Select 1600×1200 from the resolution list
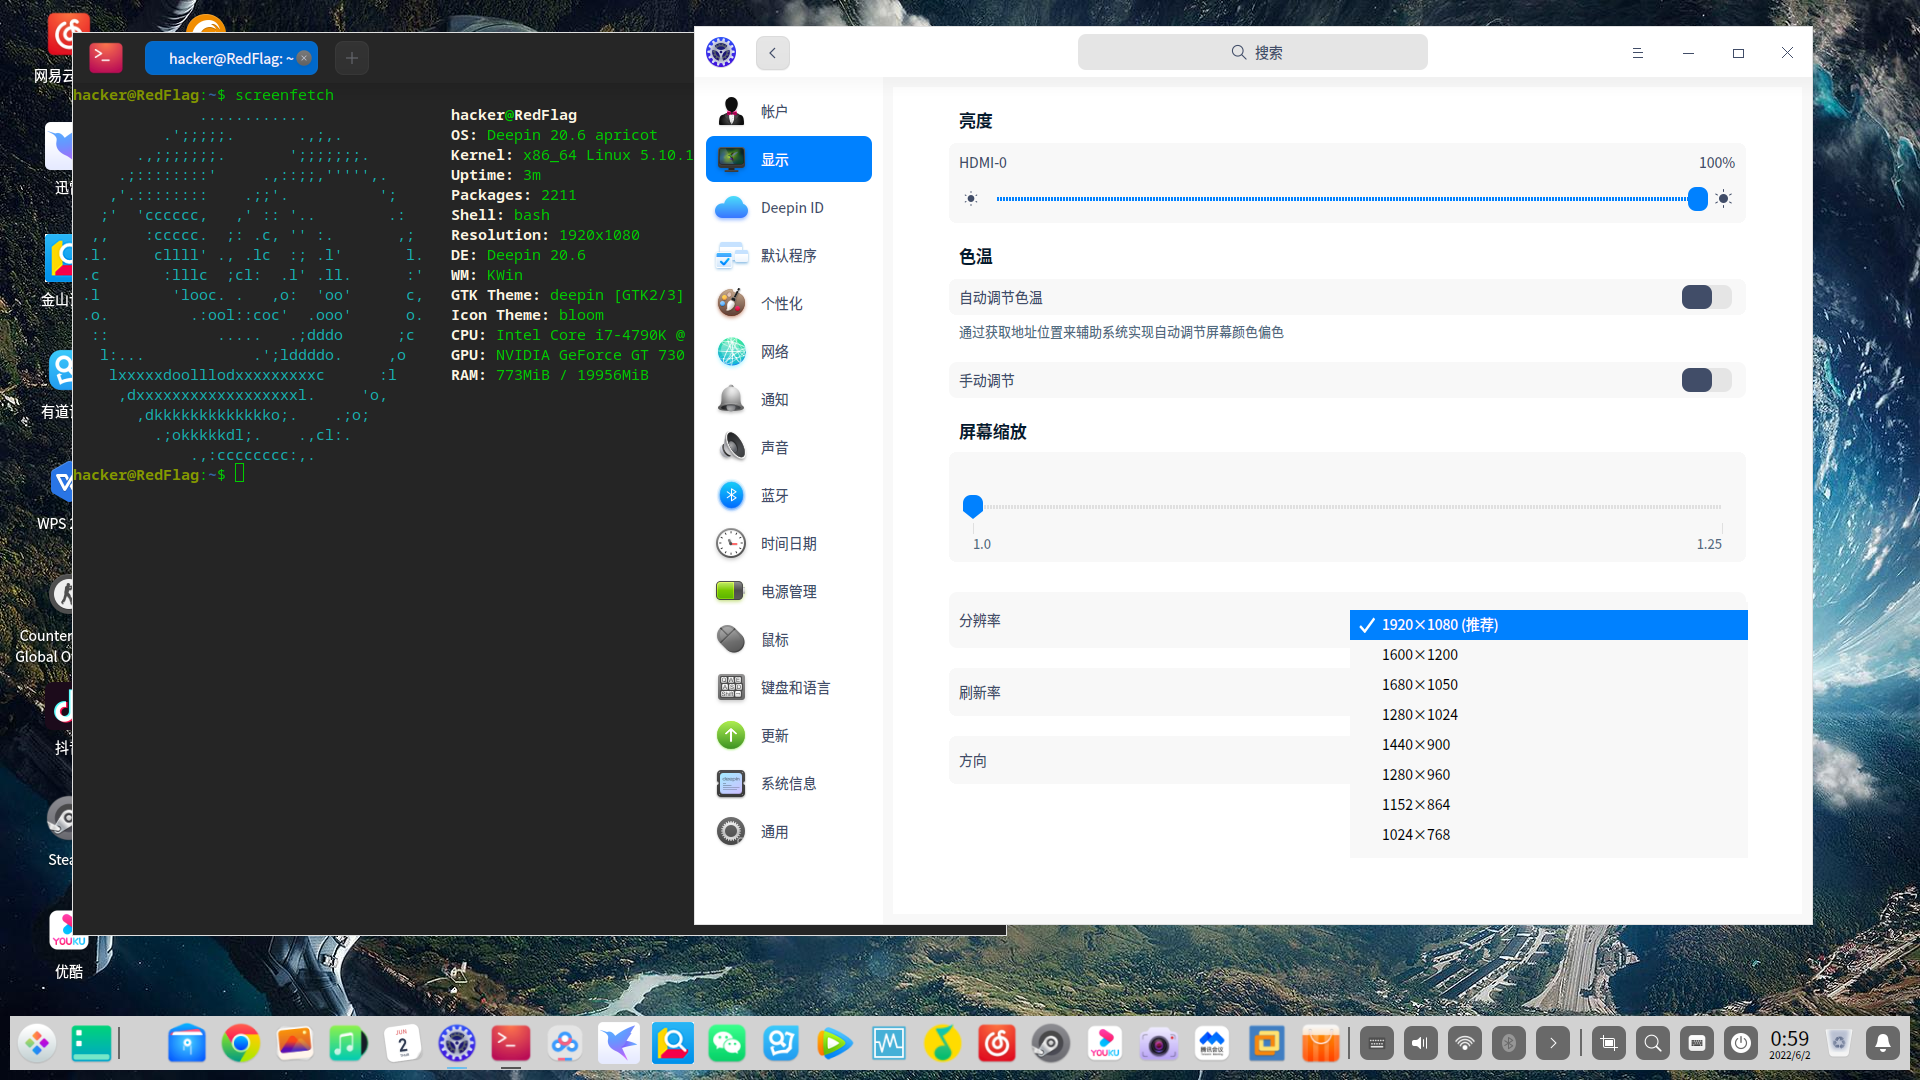This screenshot has height=1080, width=1920. [x=1419, y=654]
